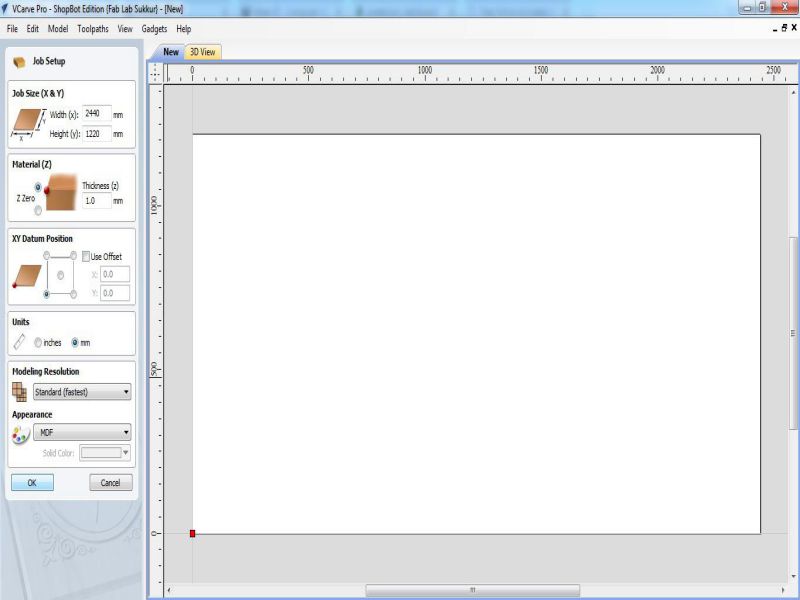Open the Model menu
This screenshot has height=600, width=800.
[x=58, y=29]
